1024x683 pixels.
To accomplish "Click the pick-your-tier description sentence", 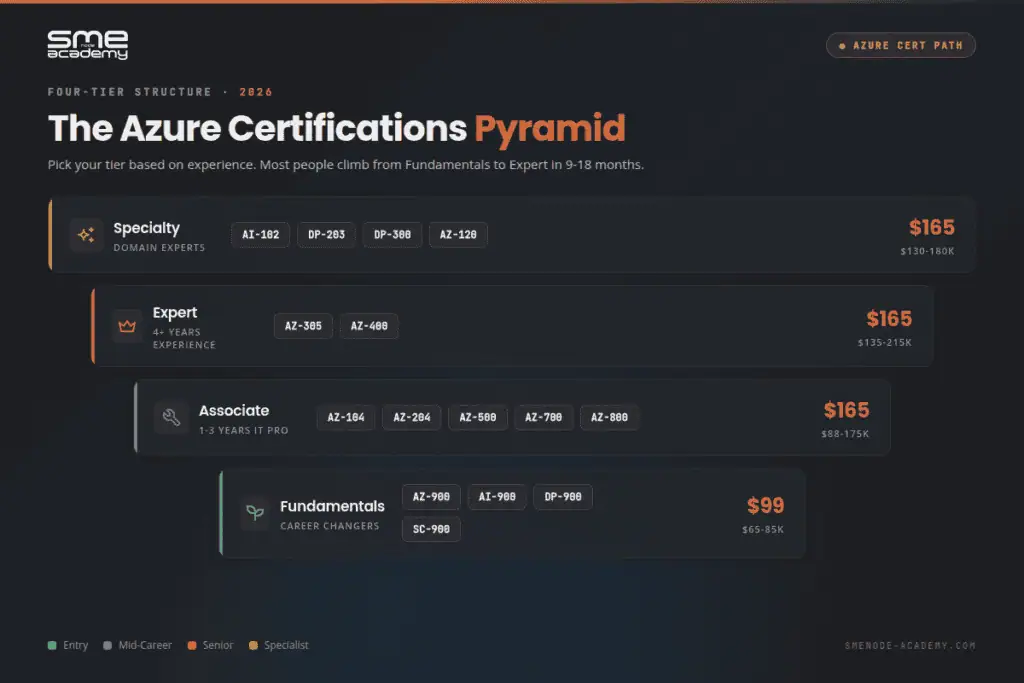I will point(345,165).
